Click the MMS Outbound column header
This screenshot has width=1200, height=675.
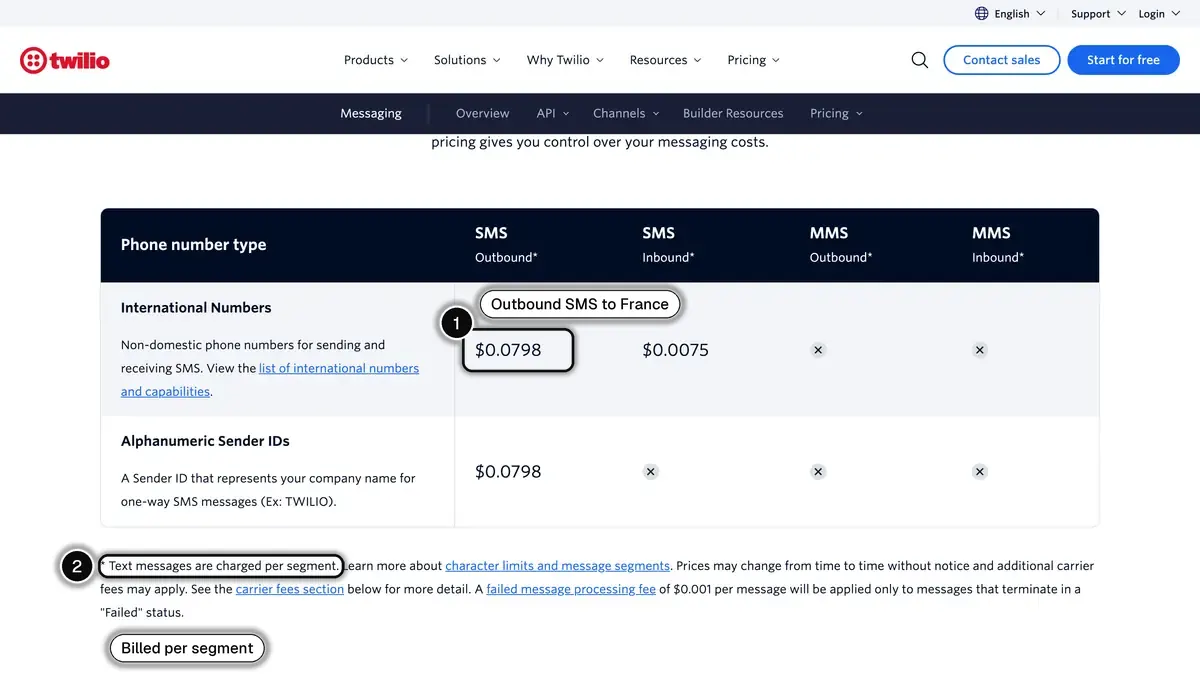pyautogui.click(x=841, y=244)
